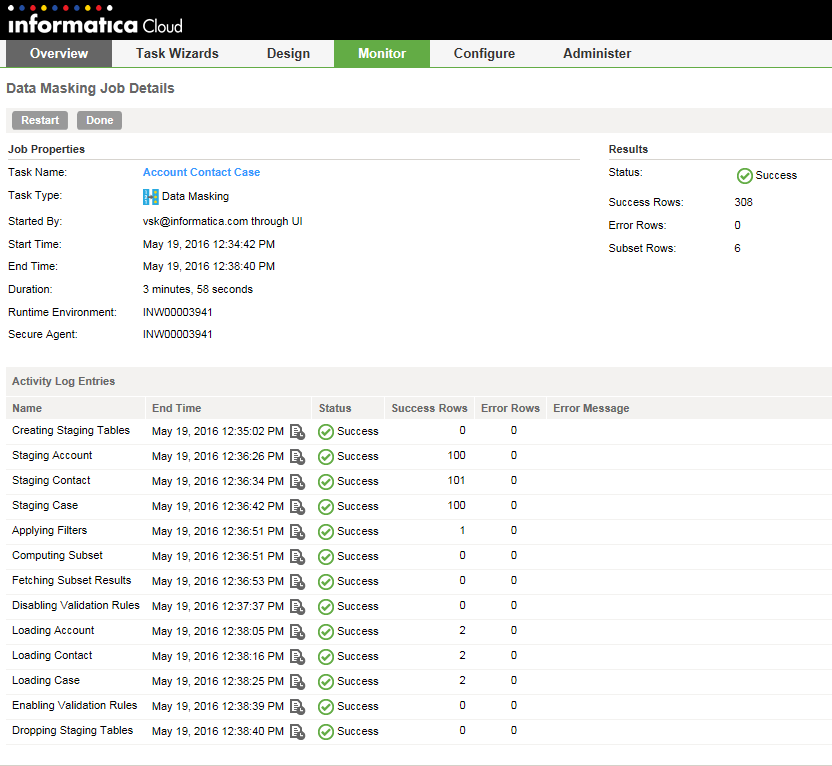Open session log icon for Enabling Validation Rules
The height and width of the screenshot is (766, 832).
click(297, 706)
